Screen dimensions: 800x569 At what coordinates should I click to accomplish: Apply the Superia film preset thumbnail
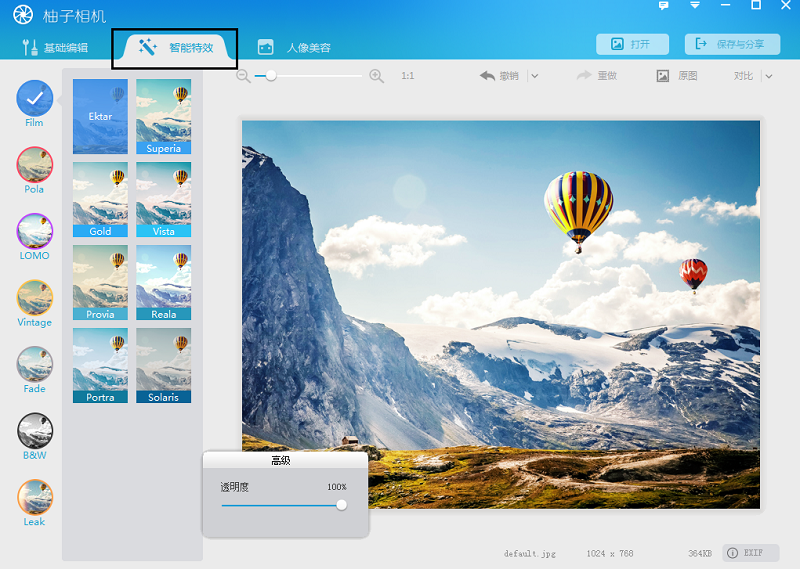click(x=163, y=117)
